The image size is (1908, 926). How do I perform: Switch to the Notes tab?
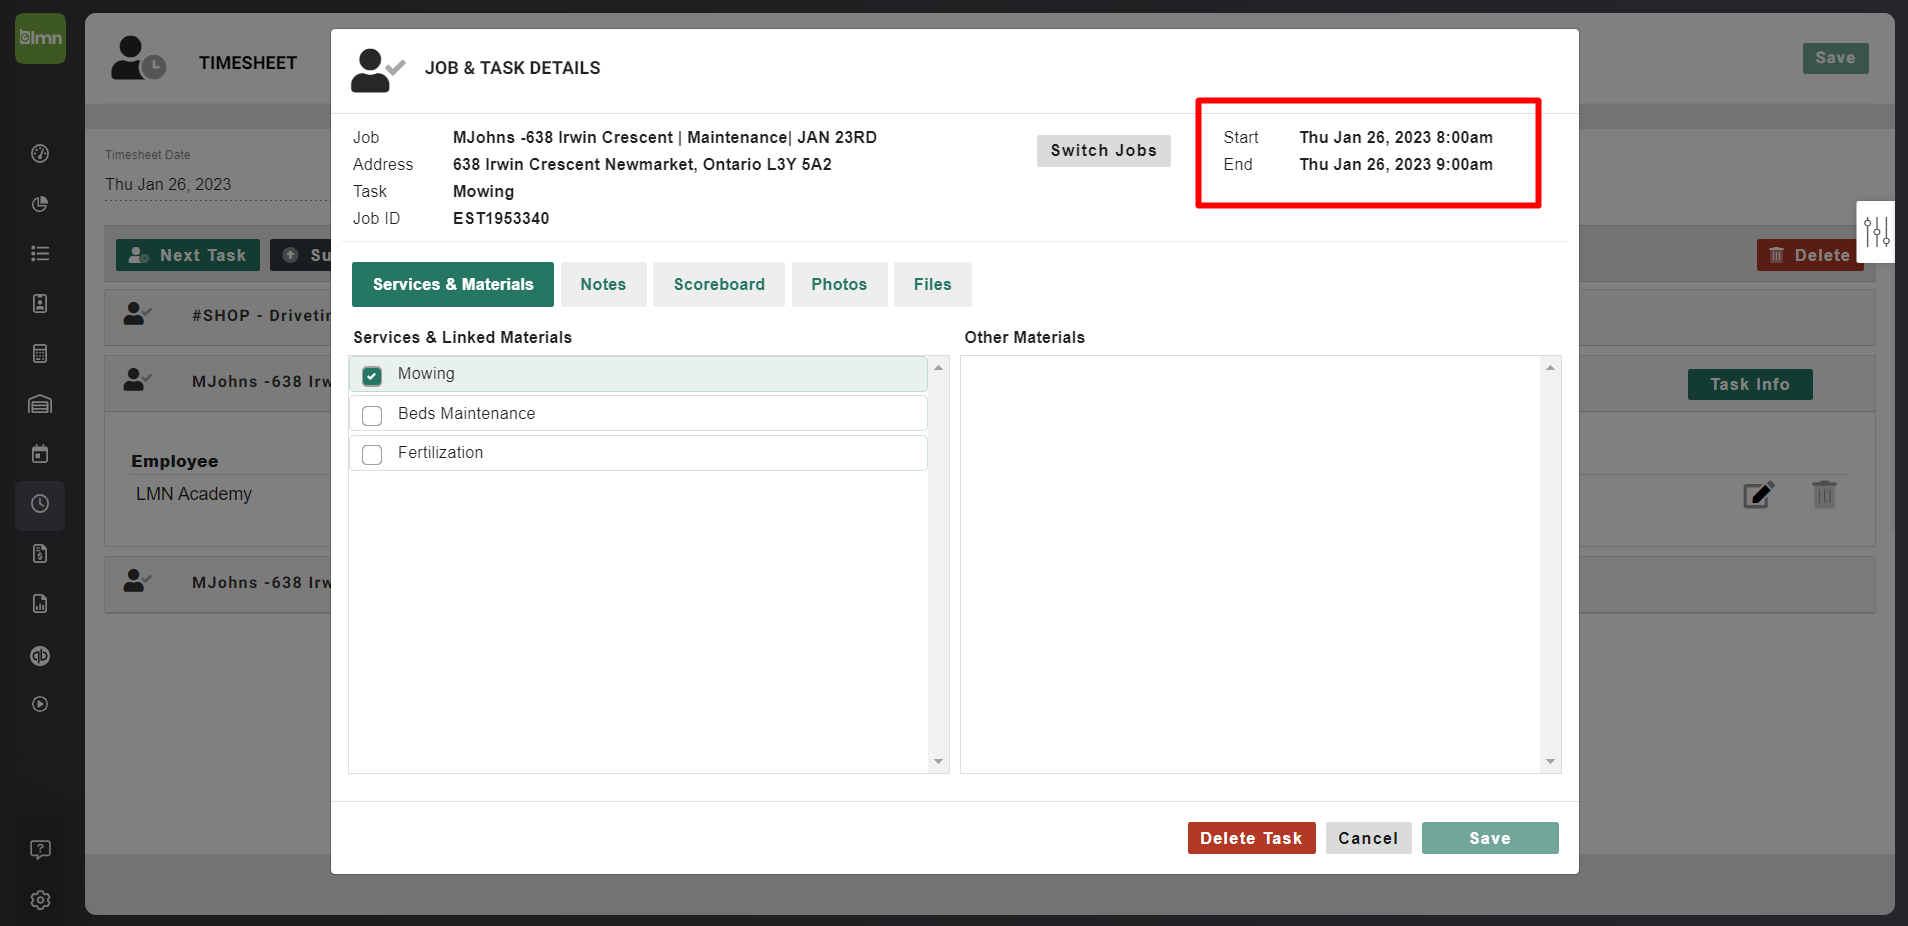click(x=603, y=284)
